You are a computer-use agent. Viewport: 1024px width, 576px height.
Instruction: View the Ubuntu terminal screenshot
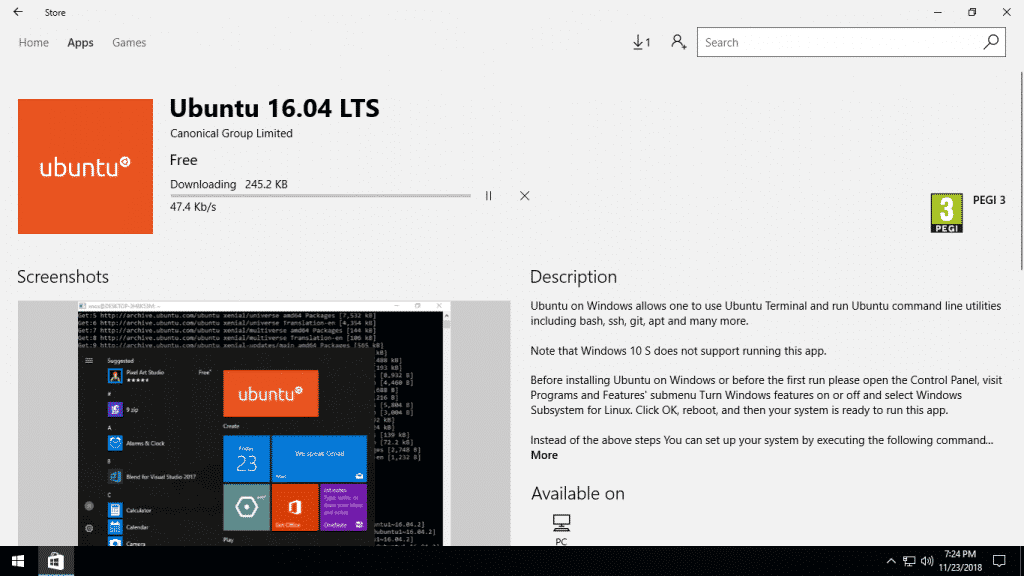(265, 420)
